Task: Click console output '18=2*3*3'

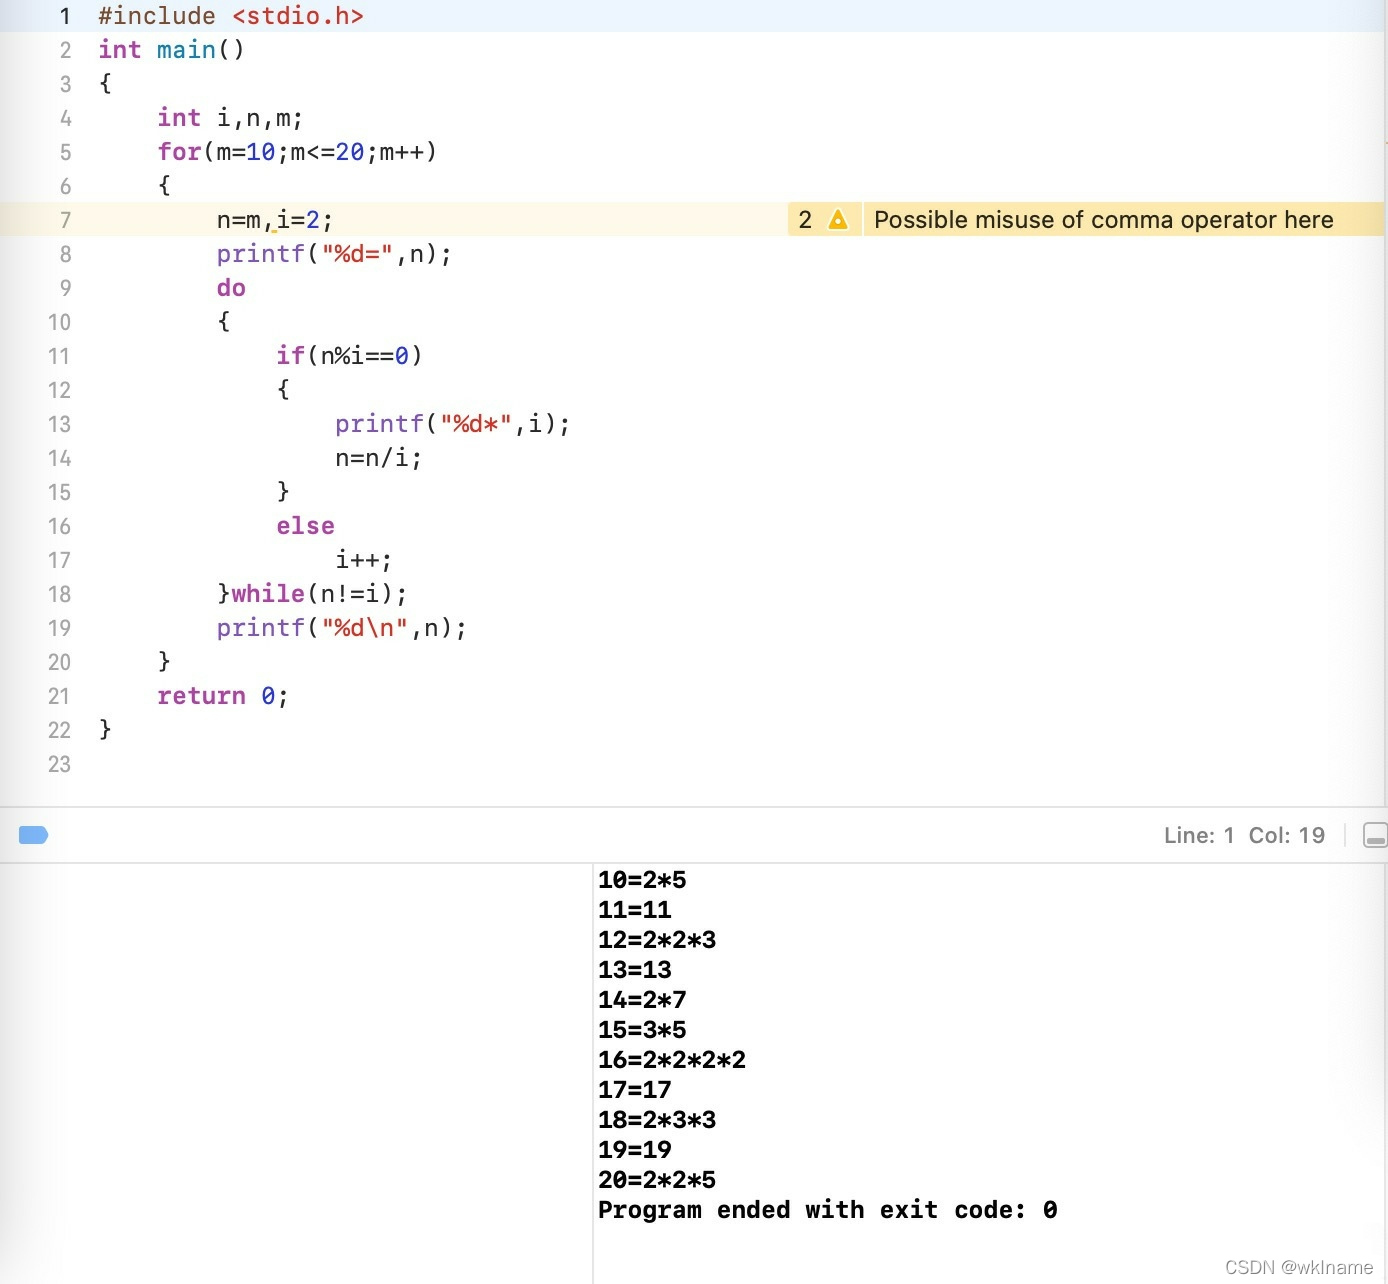Action: pyautogui.click(x=657, y=1120)
